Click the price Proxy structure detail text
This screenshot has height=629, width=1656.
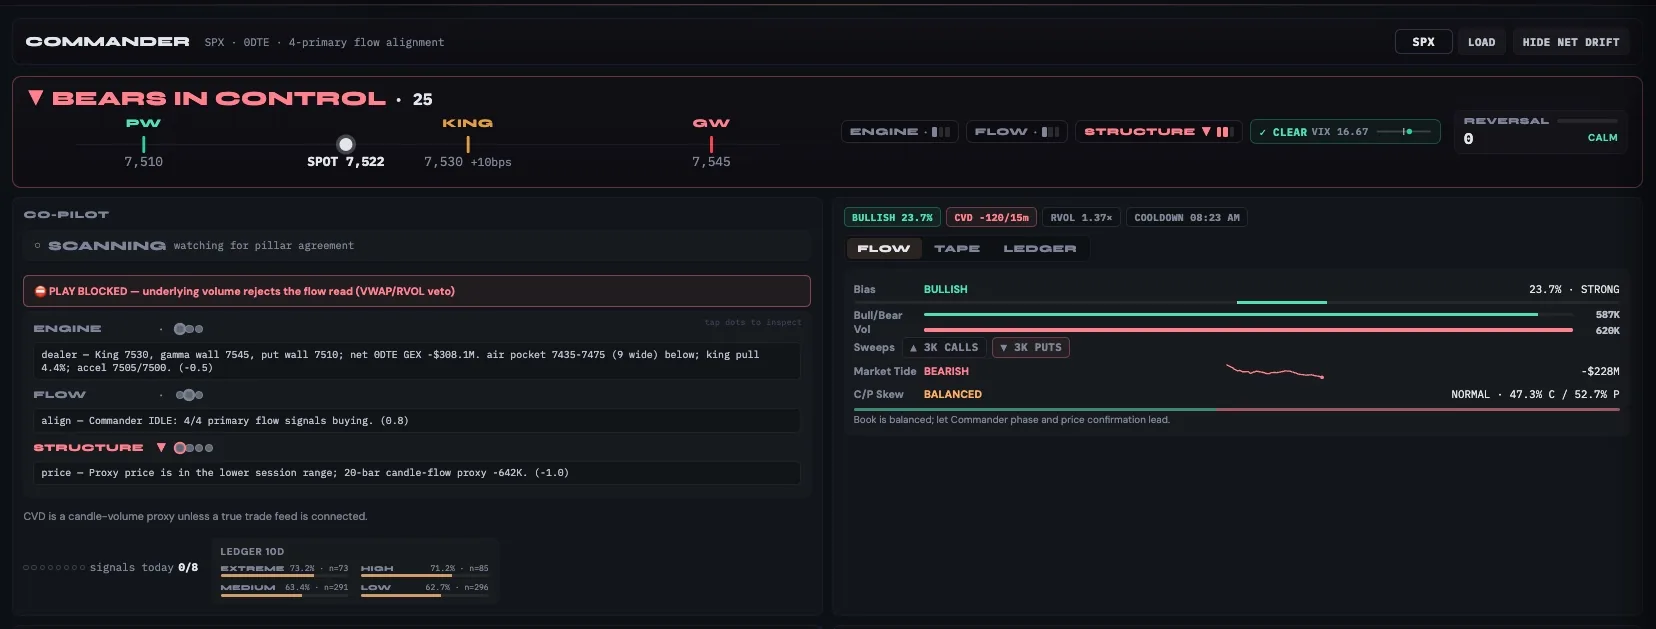point(416,473)
